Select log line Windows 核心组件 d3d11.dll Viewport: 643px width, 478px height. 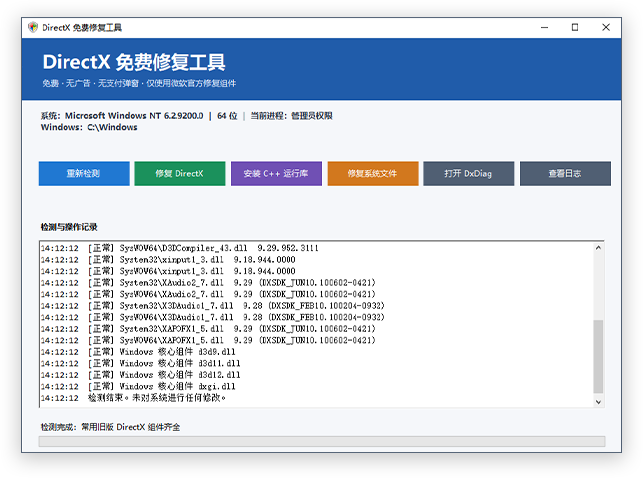pyautogui.click(x=141, y=363)
